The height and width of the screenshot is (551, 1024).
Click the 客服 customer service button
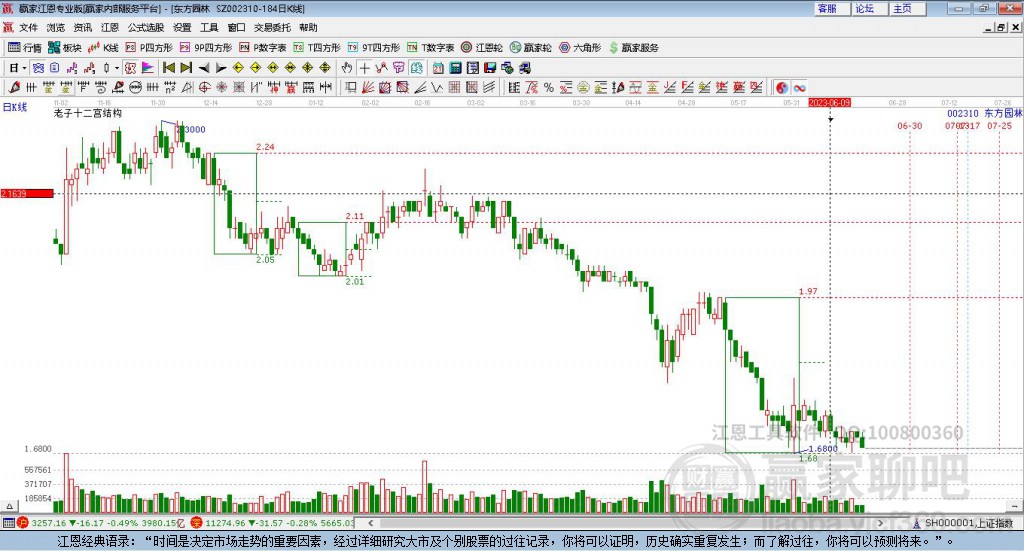point(832,8)
